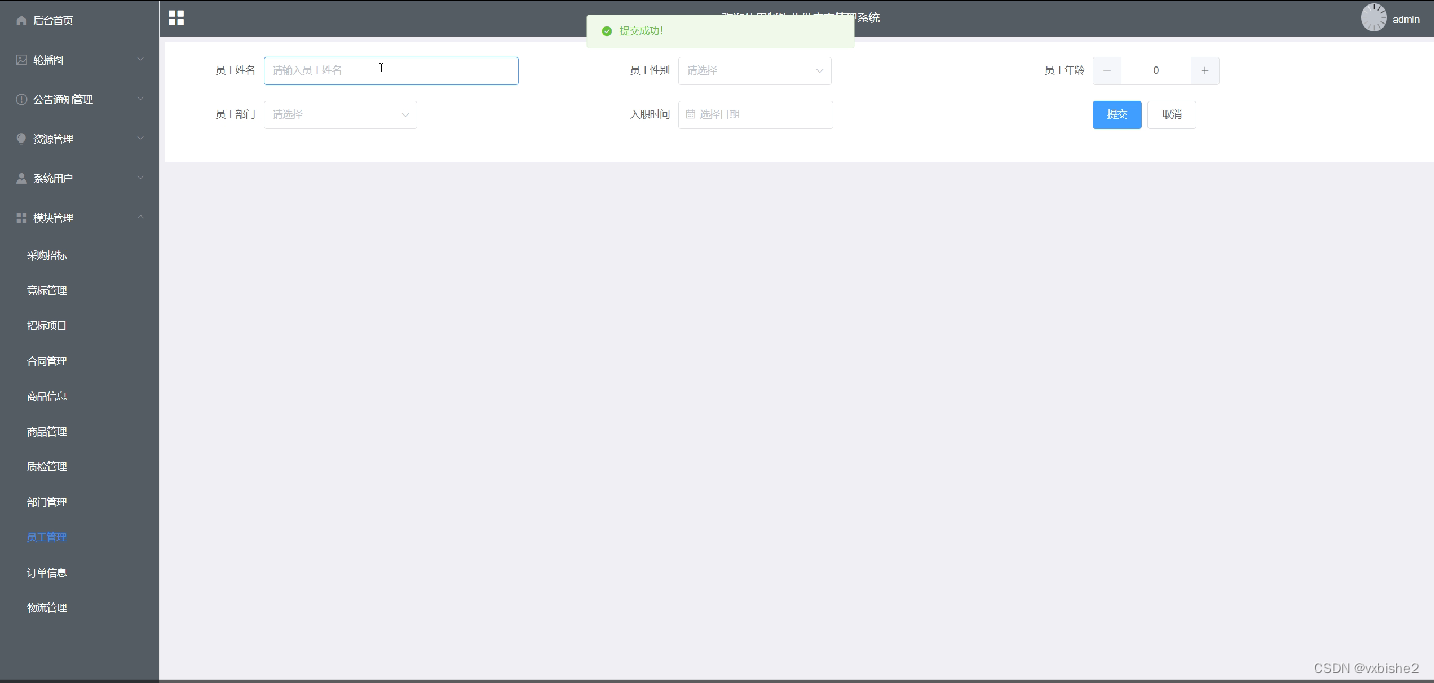Click the 员工年龄 field label
1434x683 pixels.
pos(1064,70)
